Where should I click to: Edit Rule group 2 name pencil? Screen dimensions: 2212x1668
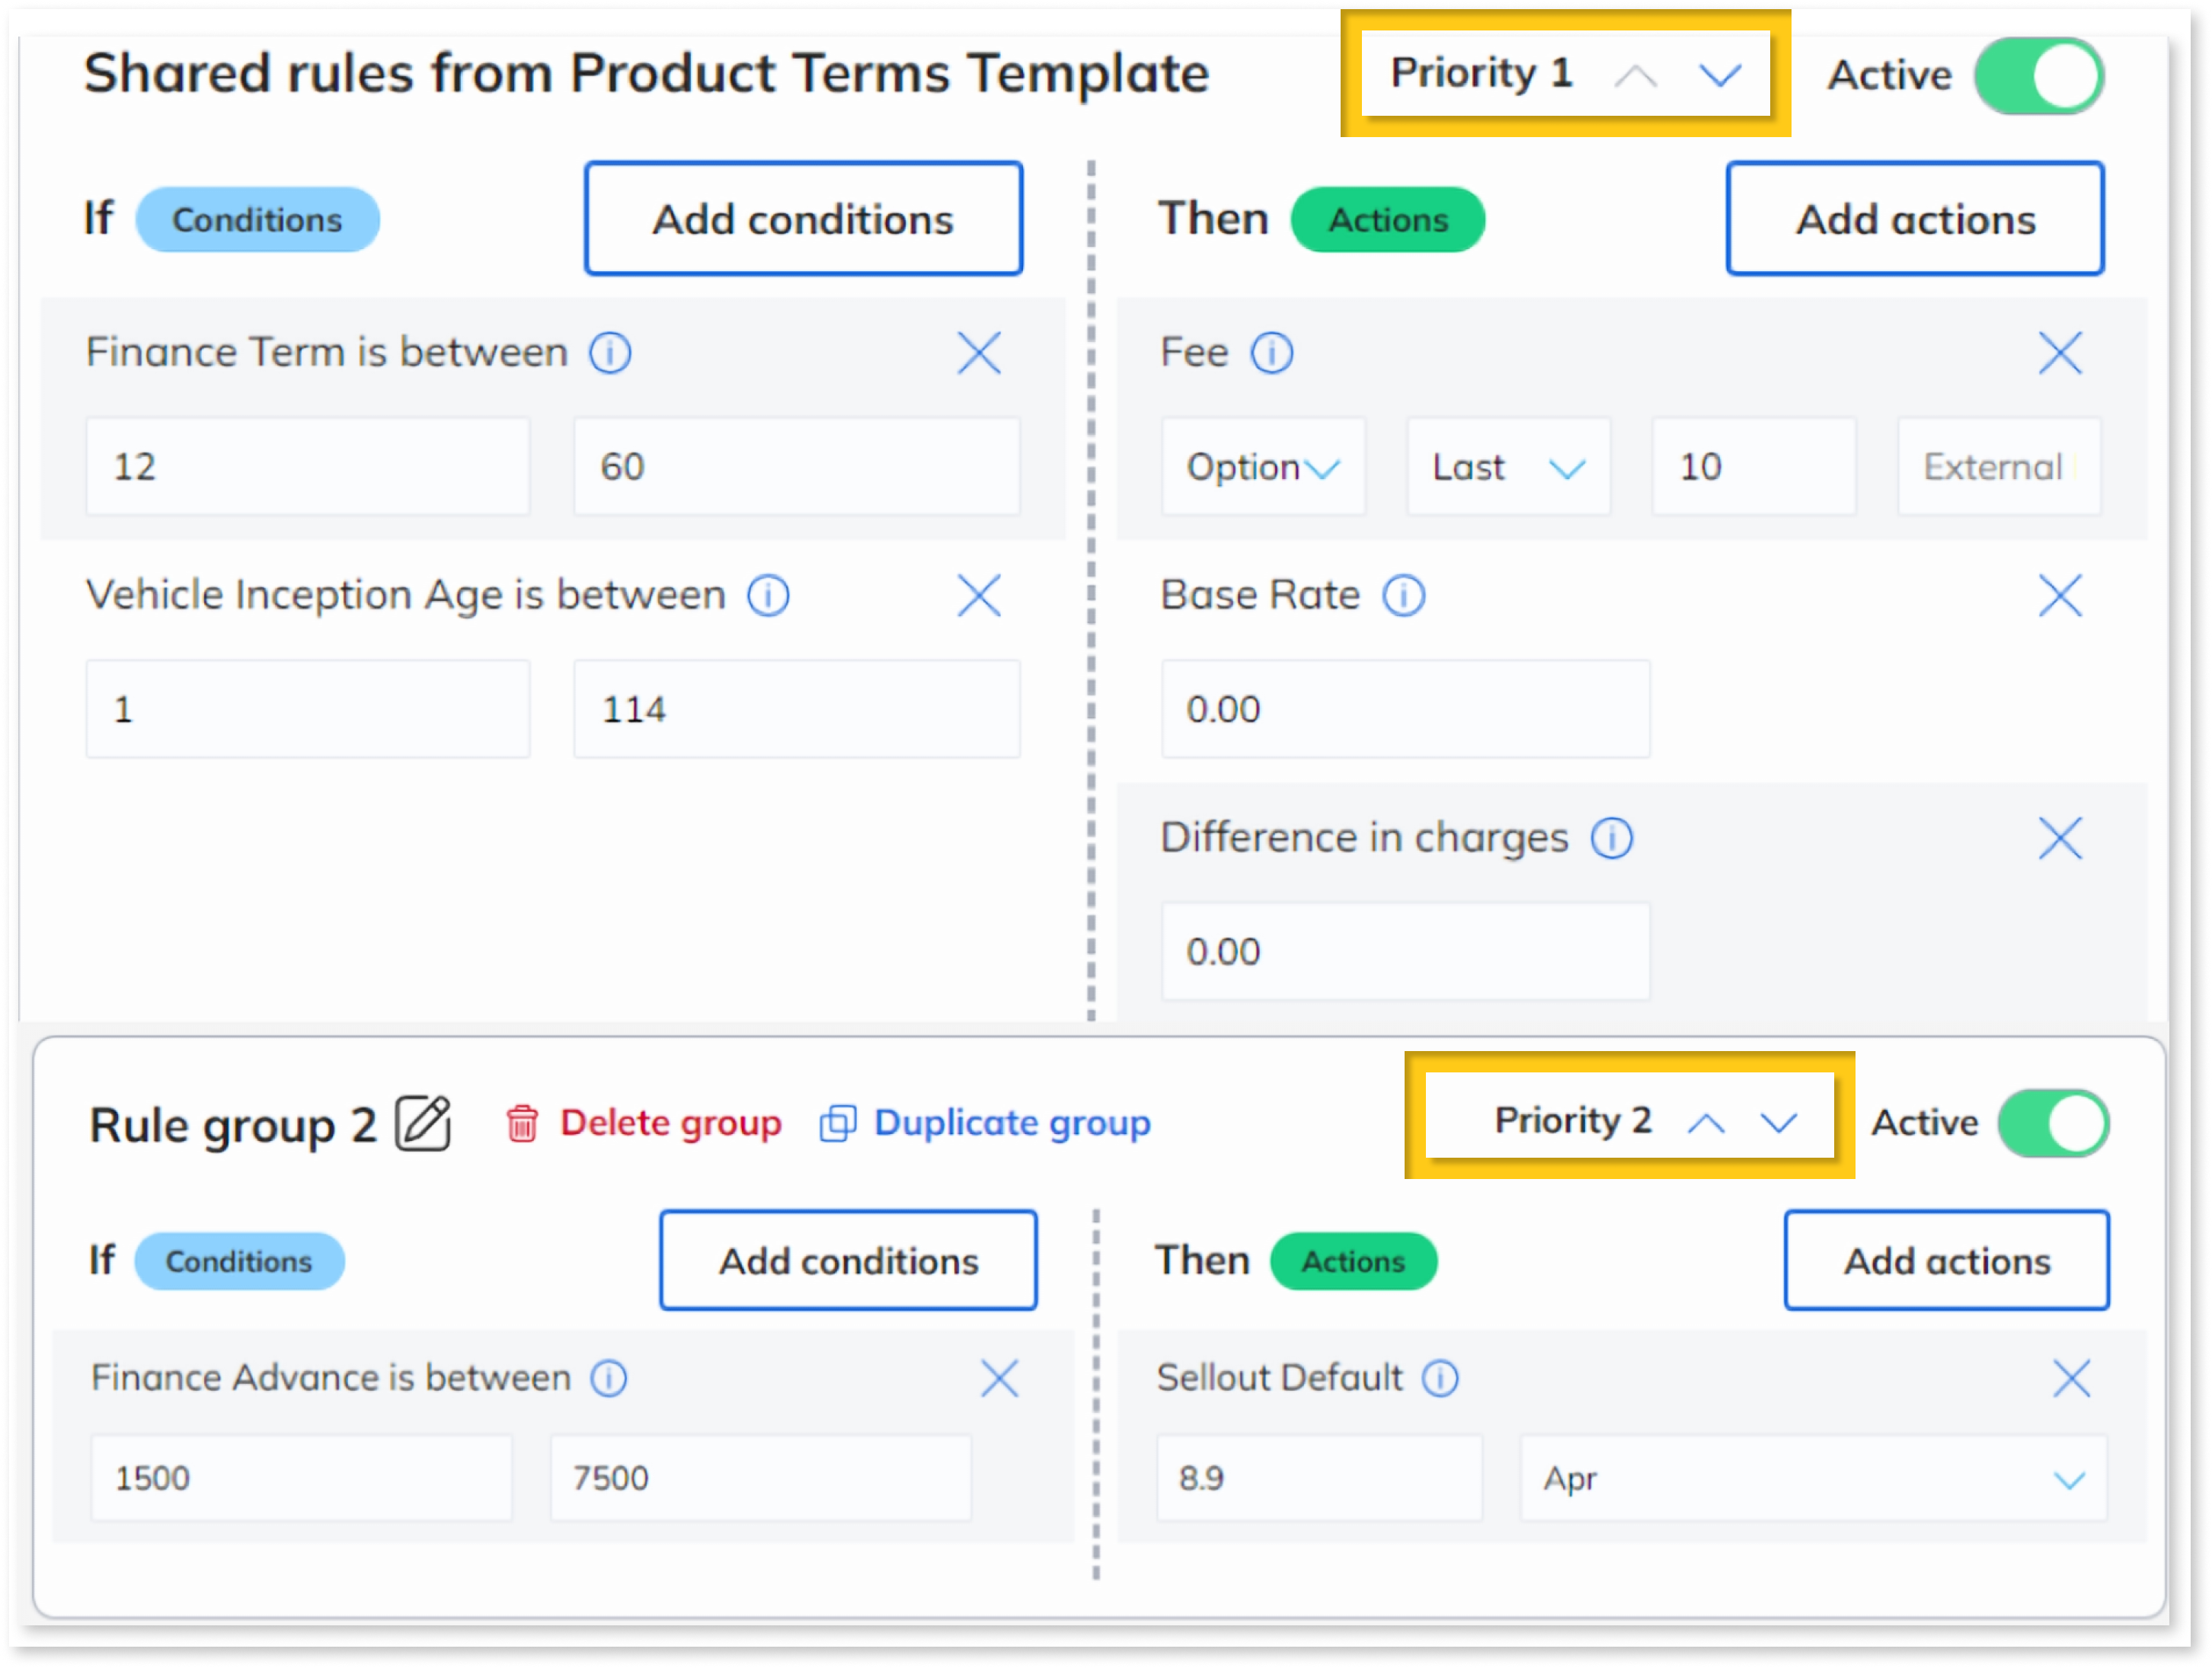[x=423, y=1124]
